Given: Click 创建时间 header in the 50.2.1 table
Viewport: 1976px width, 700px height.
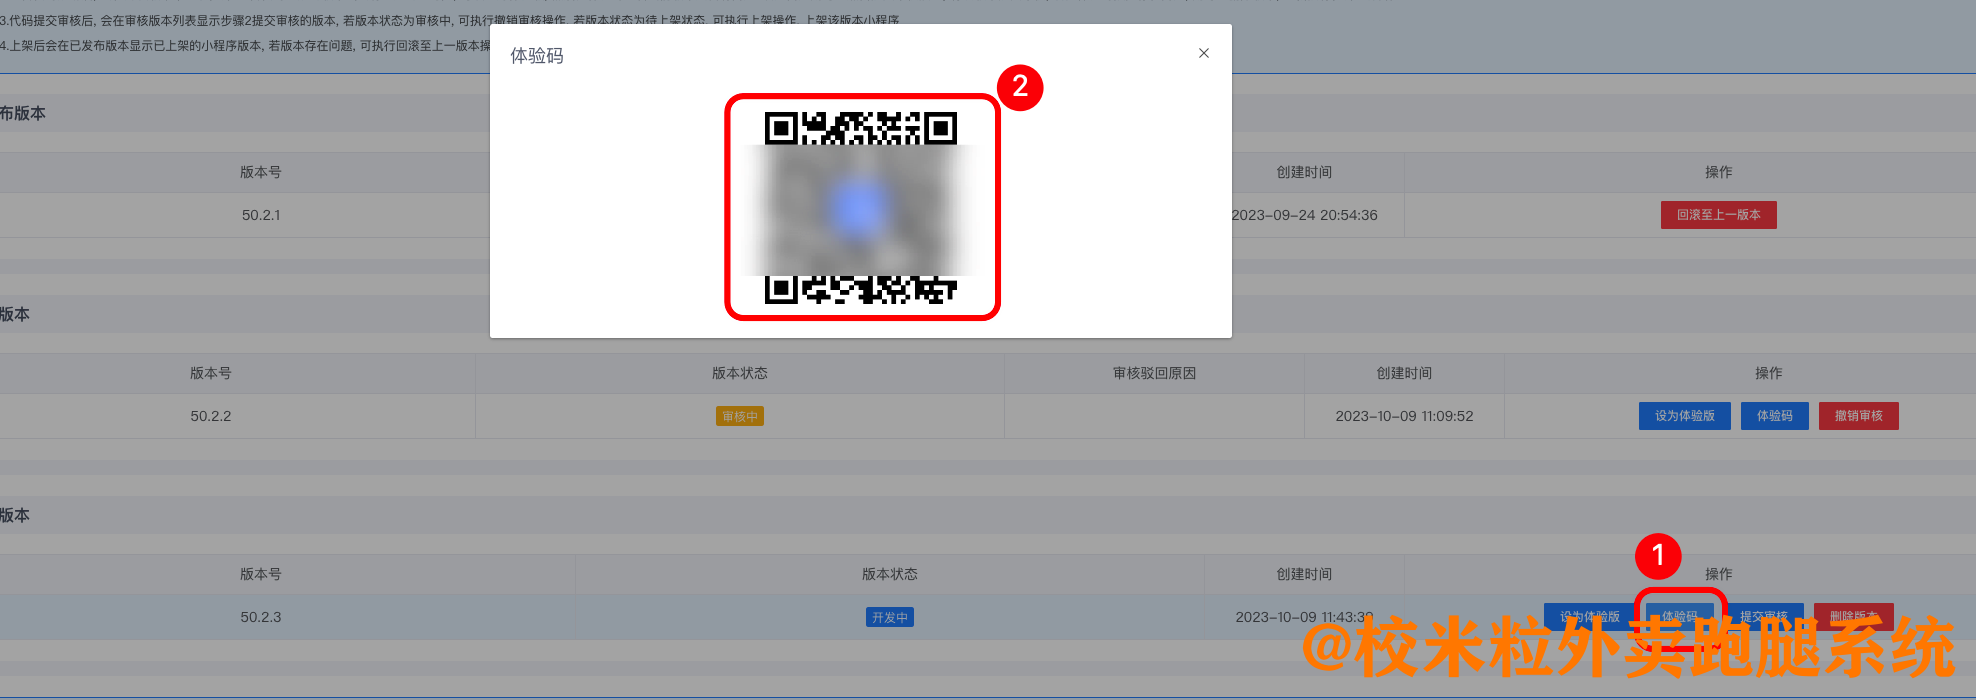Looking at the screenshot, I should 1304,172.
